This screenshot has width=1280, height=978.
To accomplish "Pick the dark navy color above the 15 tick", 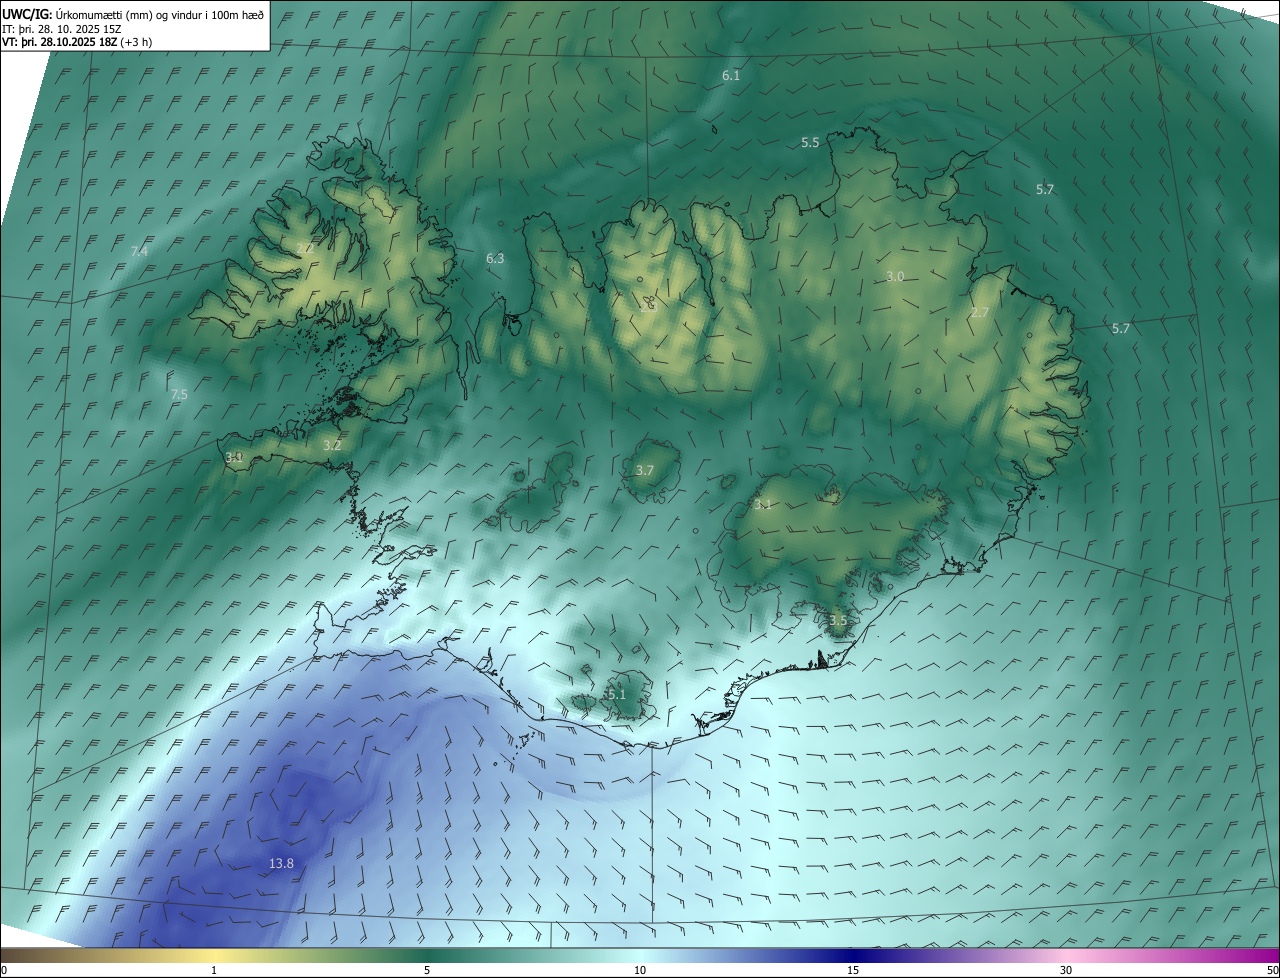I will tap(853, 955).
